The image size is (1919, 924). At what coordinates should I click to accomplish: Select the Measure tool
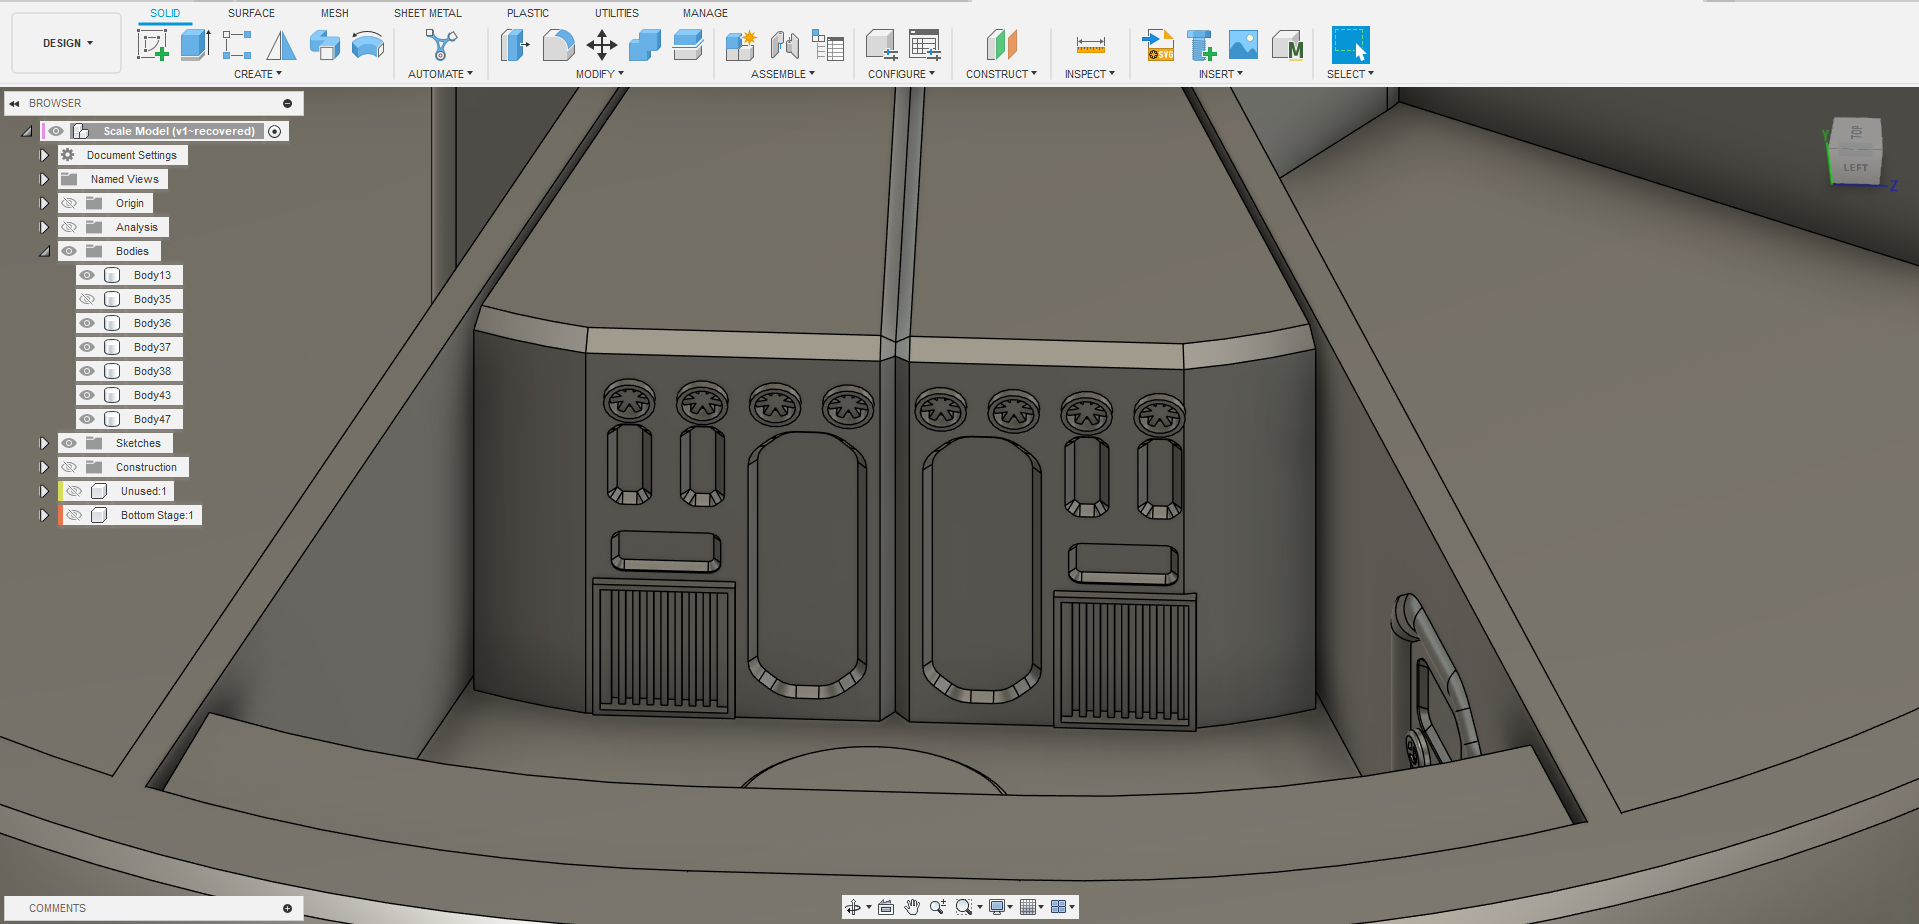coord(1090,45)
